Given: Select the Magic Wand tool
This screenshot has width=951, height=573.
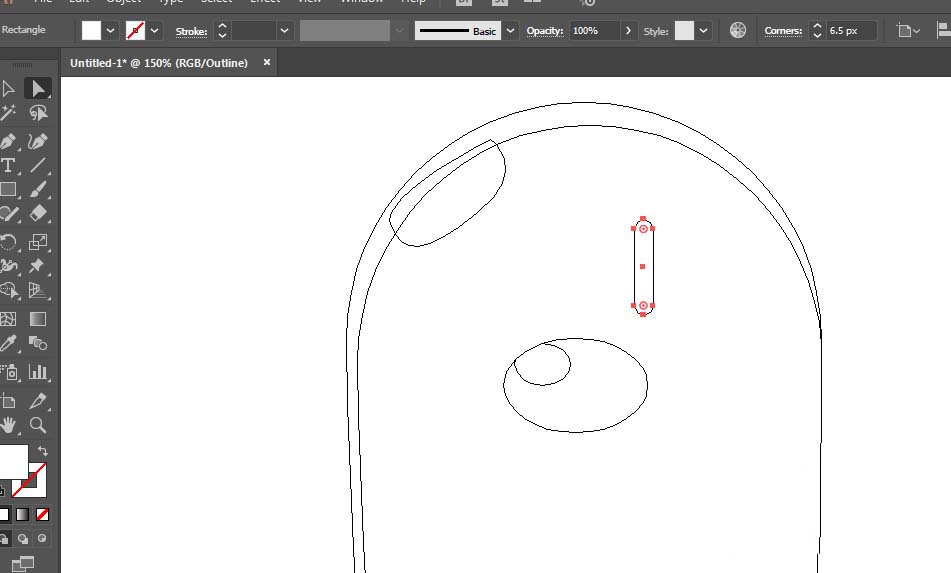Looking at the screenshot, I should 9,114.
